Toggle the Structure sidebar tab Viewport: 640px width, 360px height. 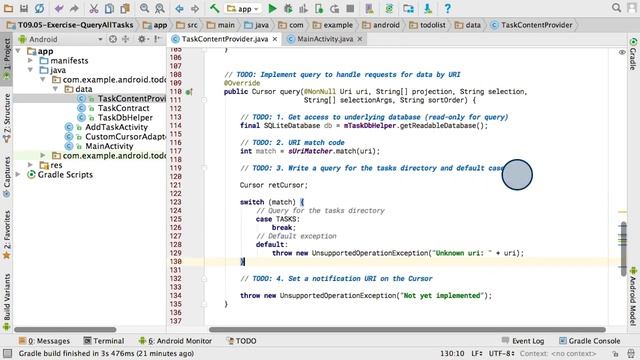7,118
